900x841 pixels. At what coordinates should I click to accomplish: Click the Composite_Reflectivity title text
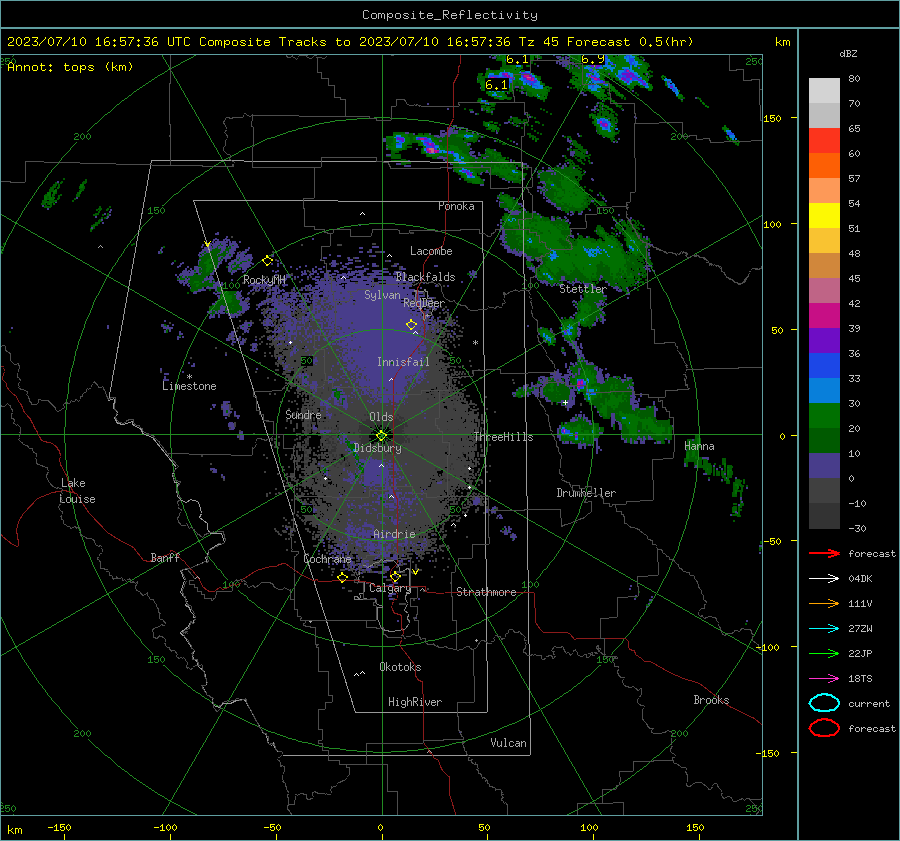(450, 15)
